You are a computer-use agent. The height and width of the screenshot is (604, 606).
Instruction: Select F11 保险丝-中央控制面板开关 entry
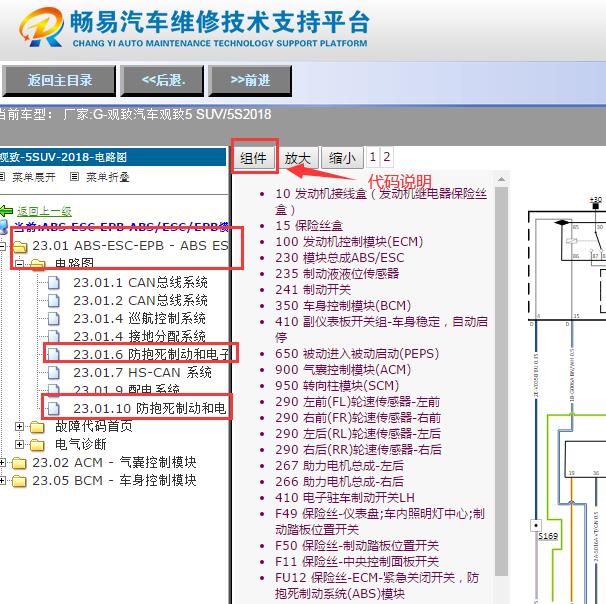[357, 561]
